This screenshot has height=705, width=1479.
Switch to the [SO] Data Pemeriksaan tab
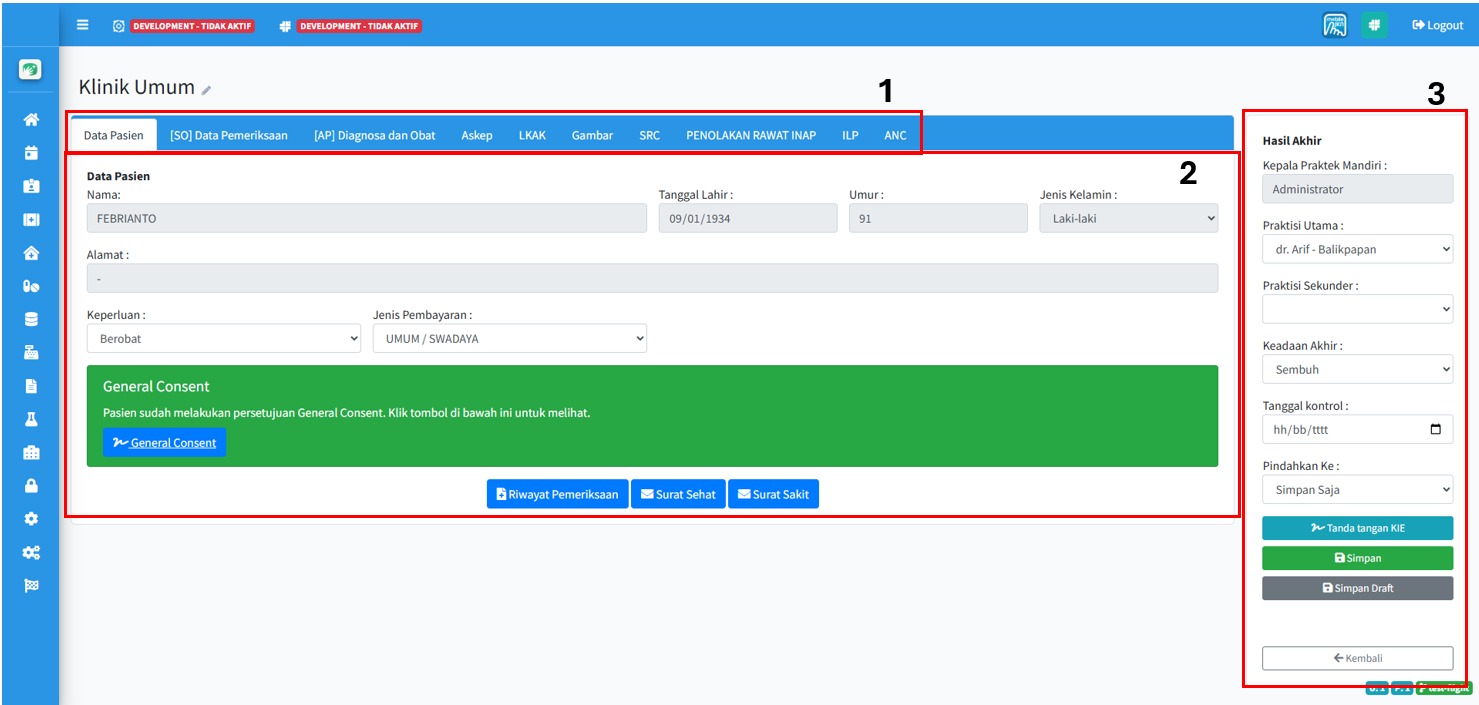(229, 135)
